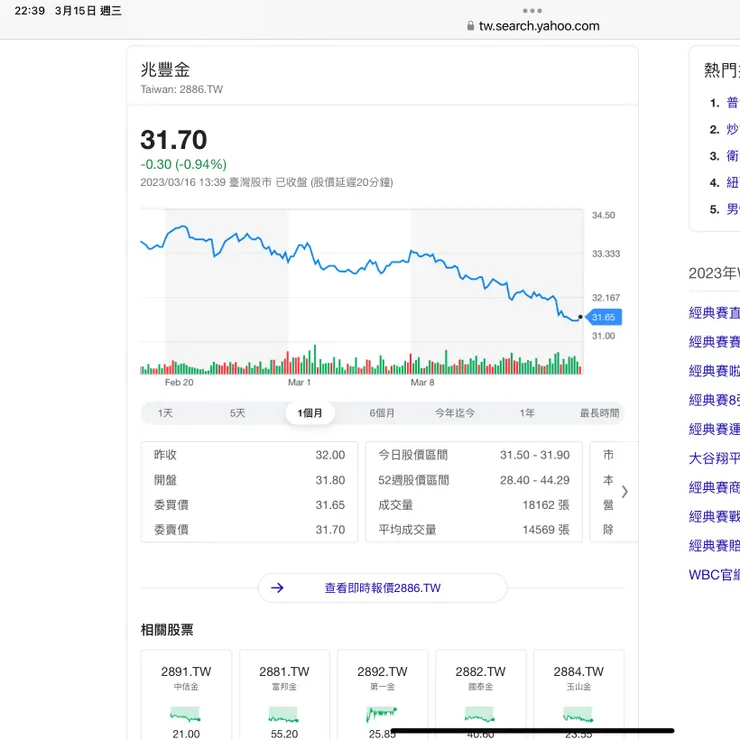Tap the lock icon beside the URL

471,26
